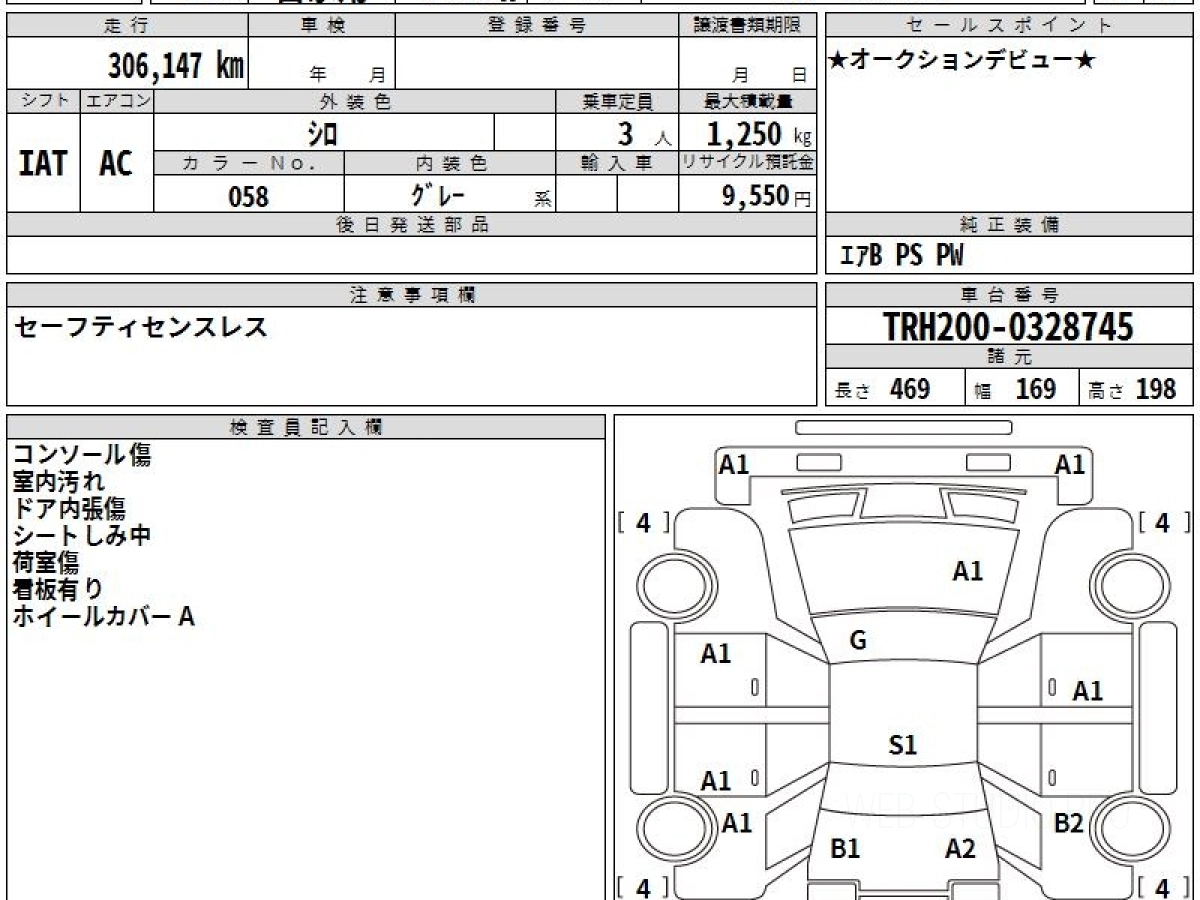The height and width of the screenshot is (900, 1200).
Task: Click the 内装色 header cell
Action: click(x=450, y=163)
